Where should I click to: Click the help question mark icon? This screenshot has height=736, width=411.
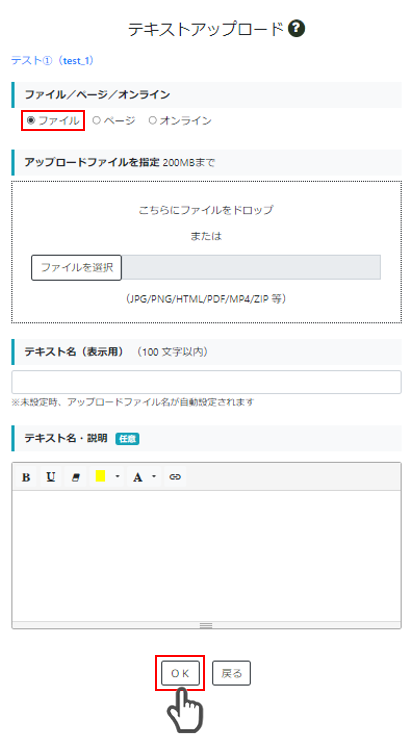pos(297,29)
